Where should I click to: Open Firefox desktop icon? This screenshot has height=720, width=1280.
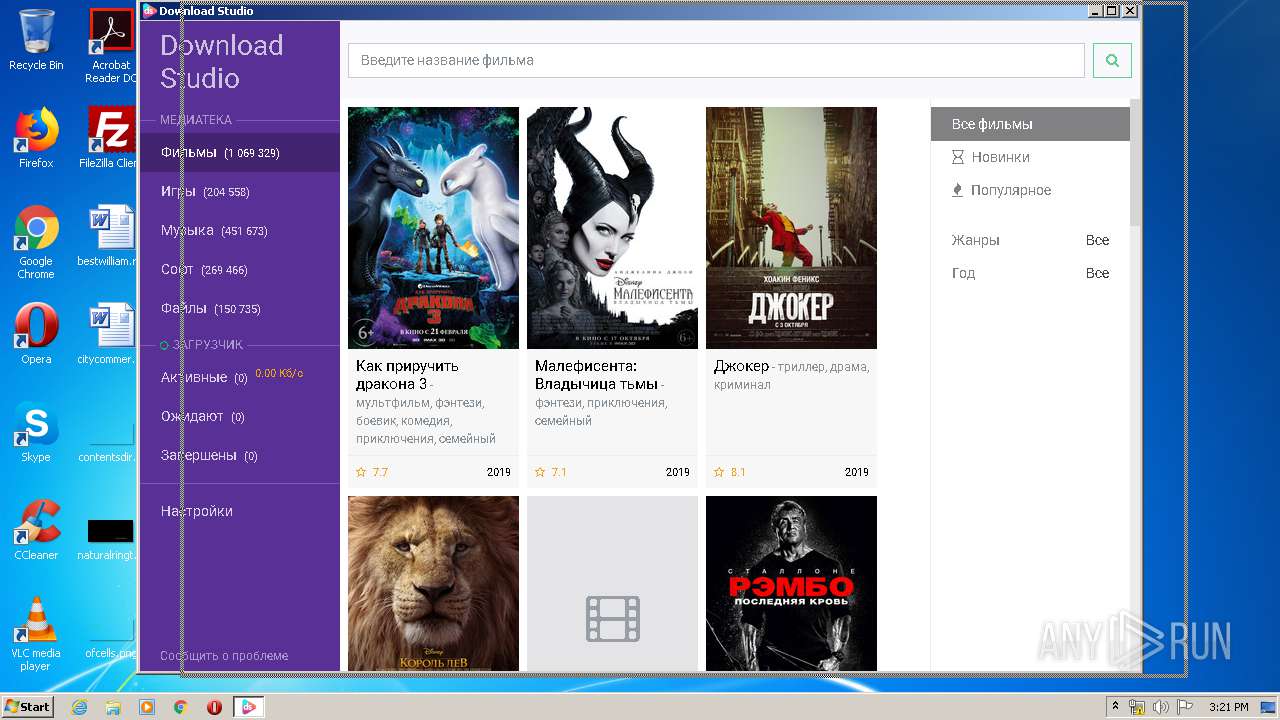[x=36, y=138]
